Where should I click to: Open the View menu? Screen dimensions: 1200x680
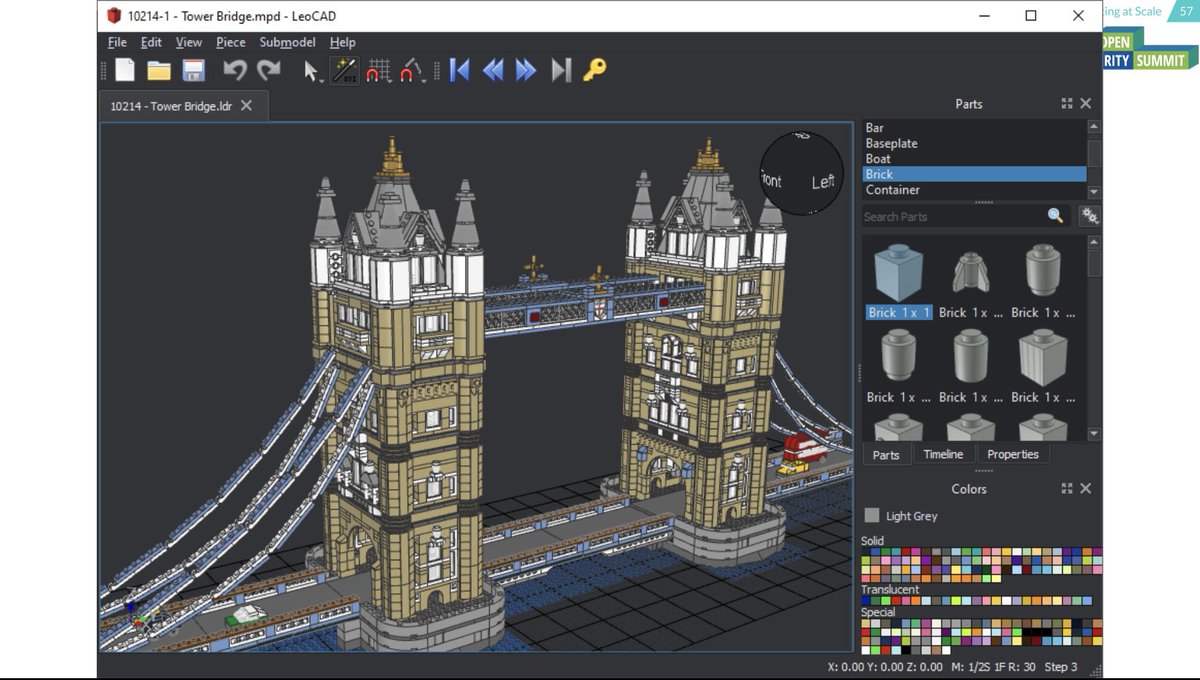(x=189, y=42)
